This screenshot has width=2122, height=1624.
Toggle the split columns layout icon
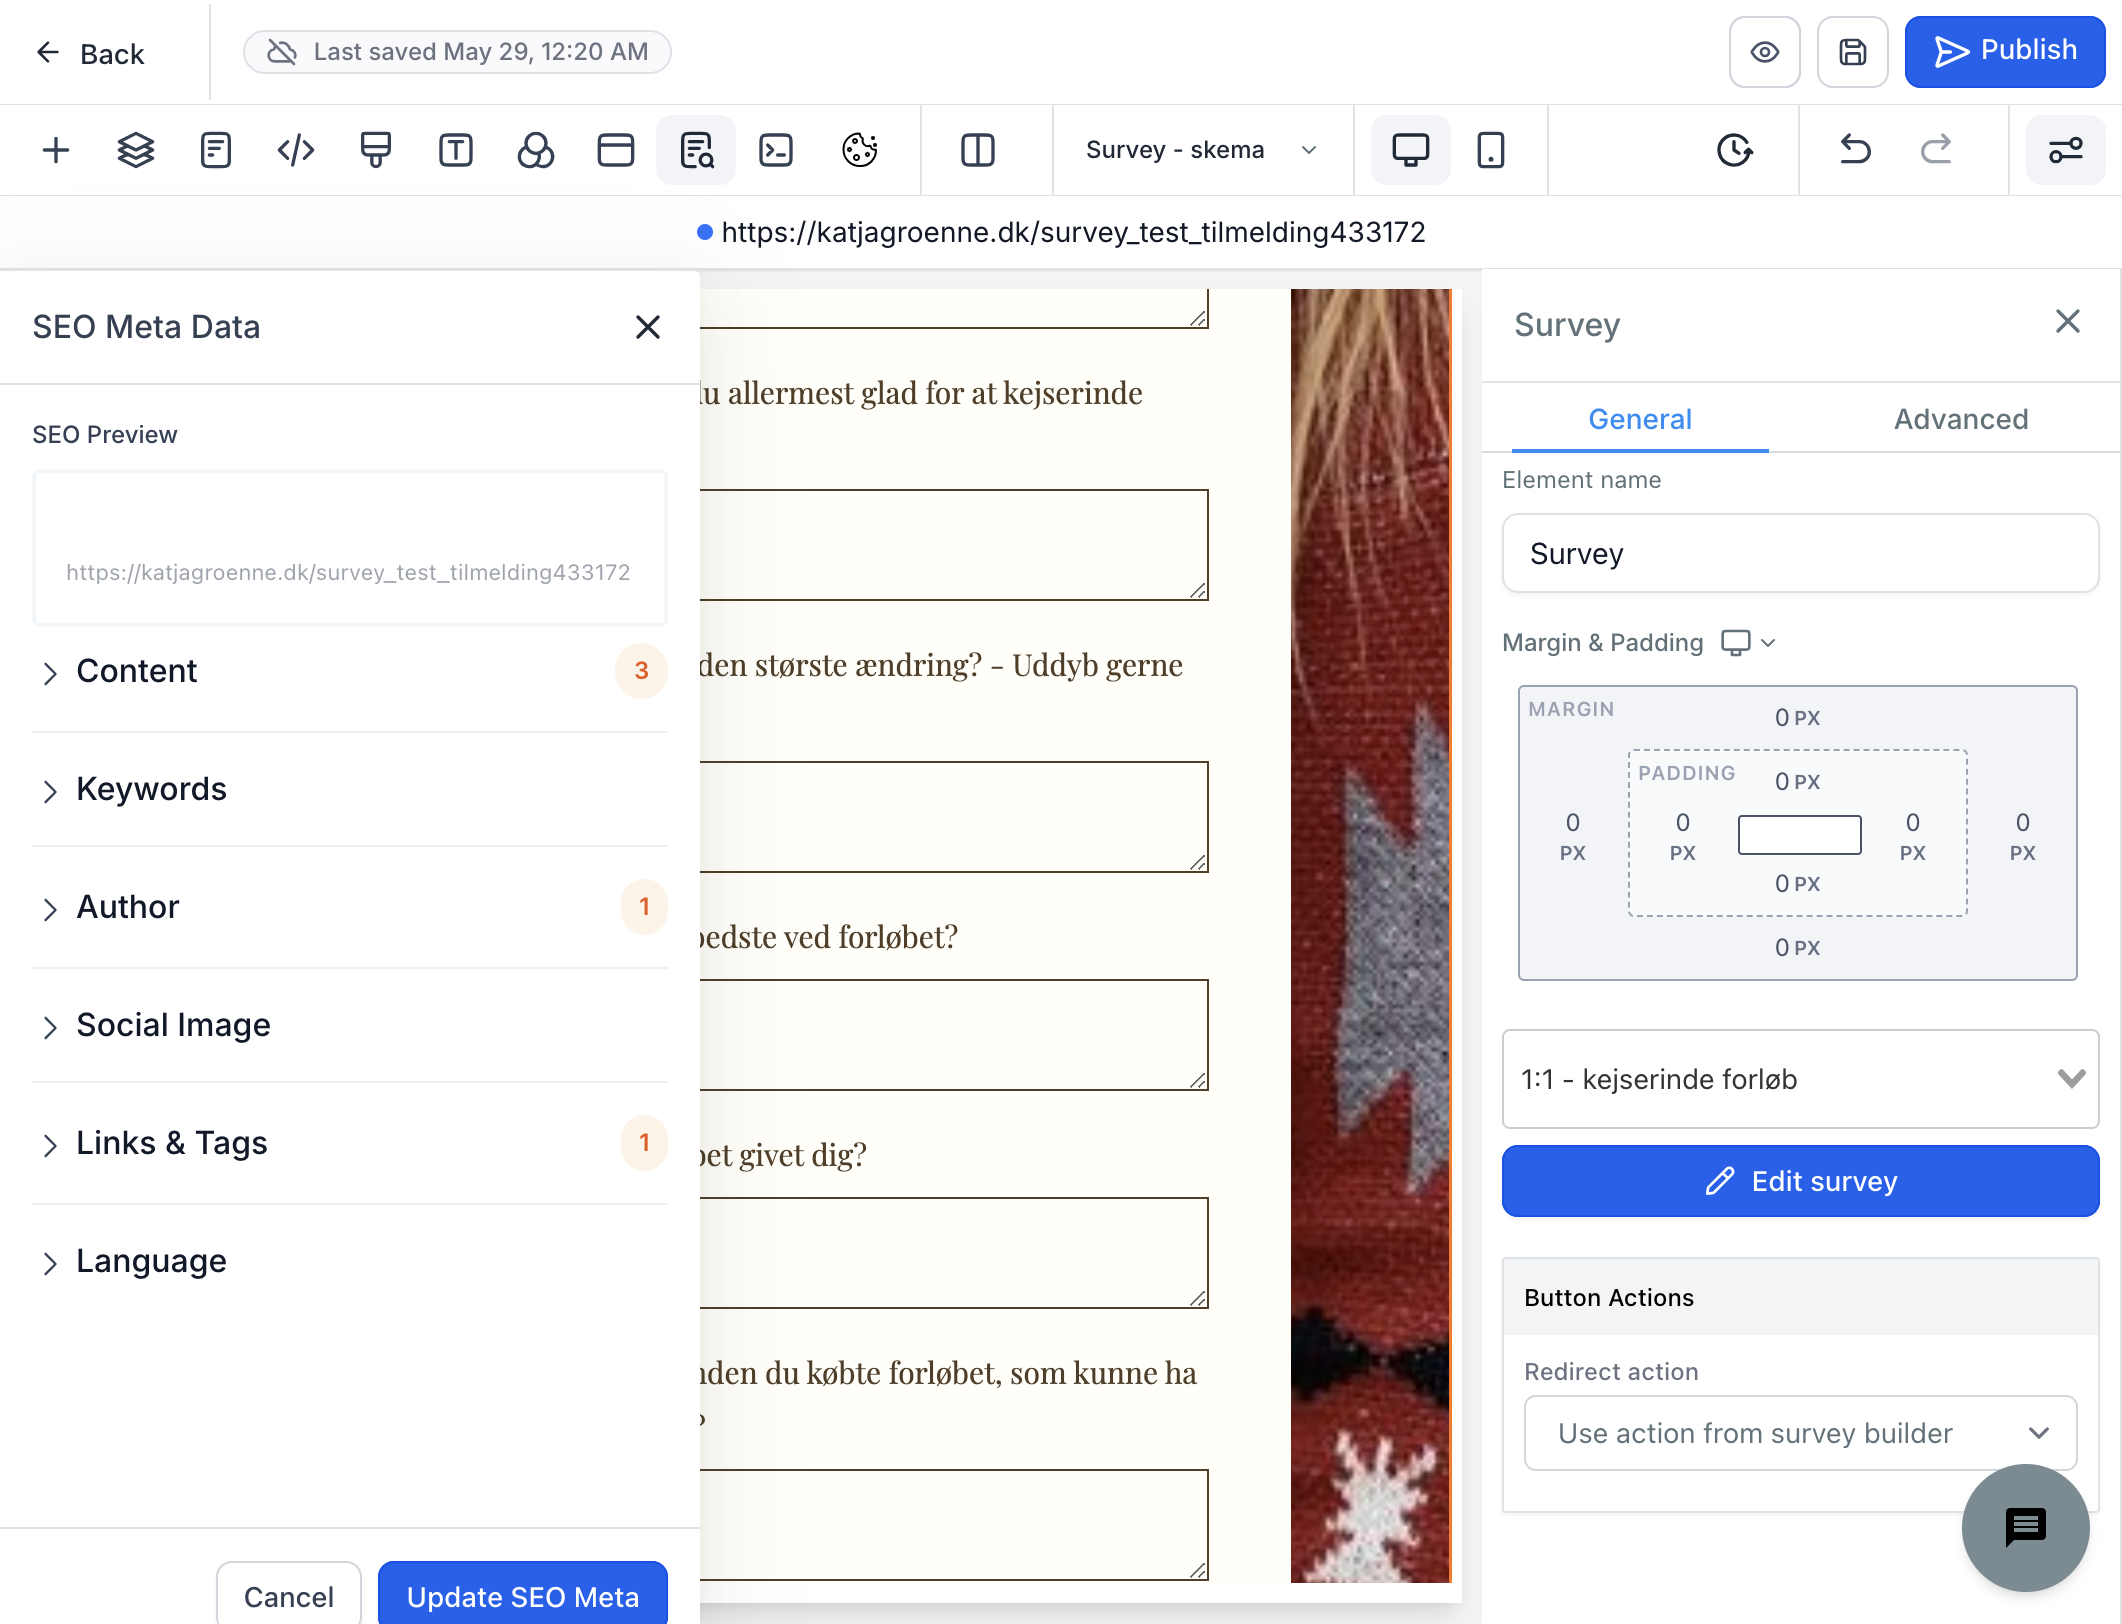pos(978,150)
